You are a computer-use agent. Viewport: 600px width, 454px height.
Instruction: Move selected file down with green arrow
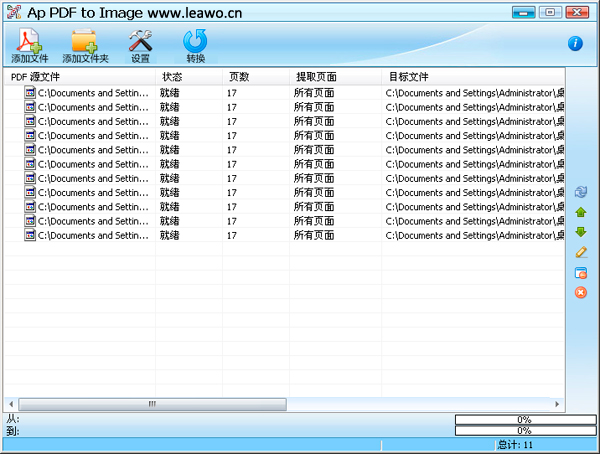(581, 232)
